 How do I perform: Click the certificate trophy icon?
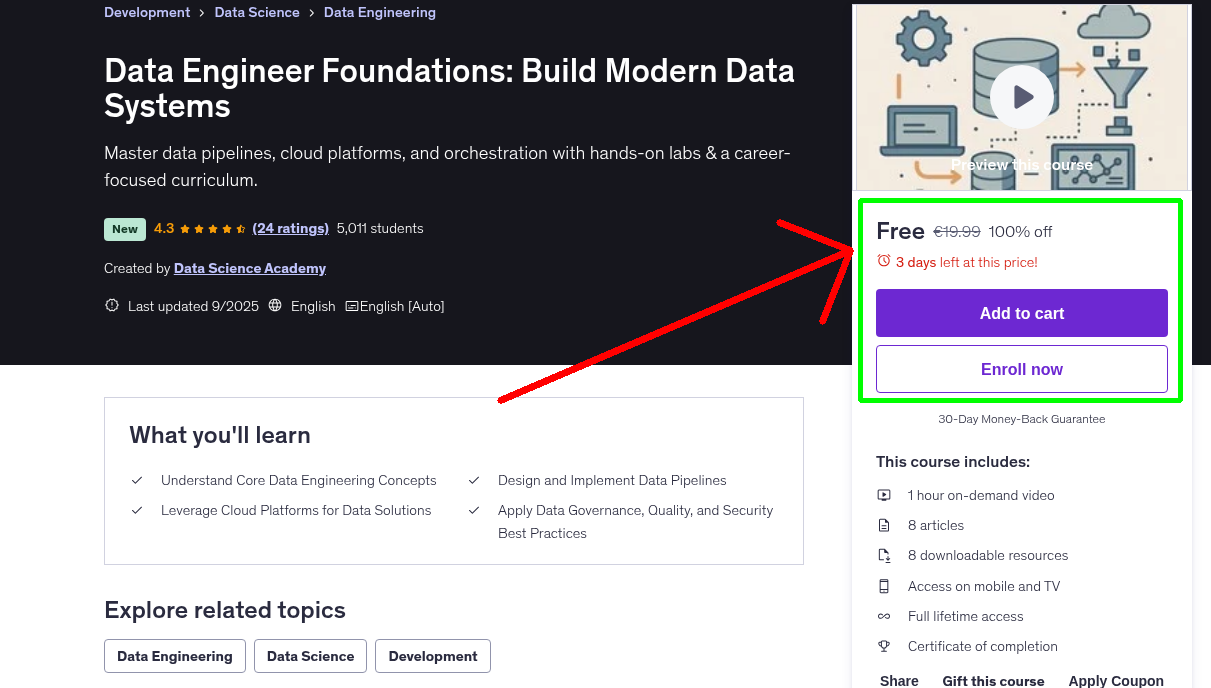coord(884,646)
